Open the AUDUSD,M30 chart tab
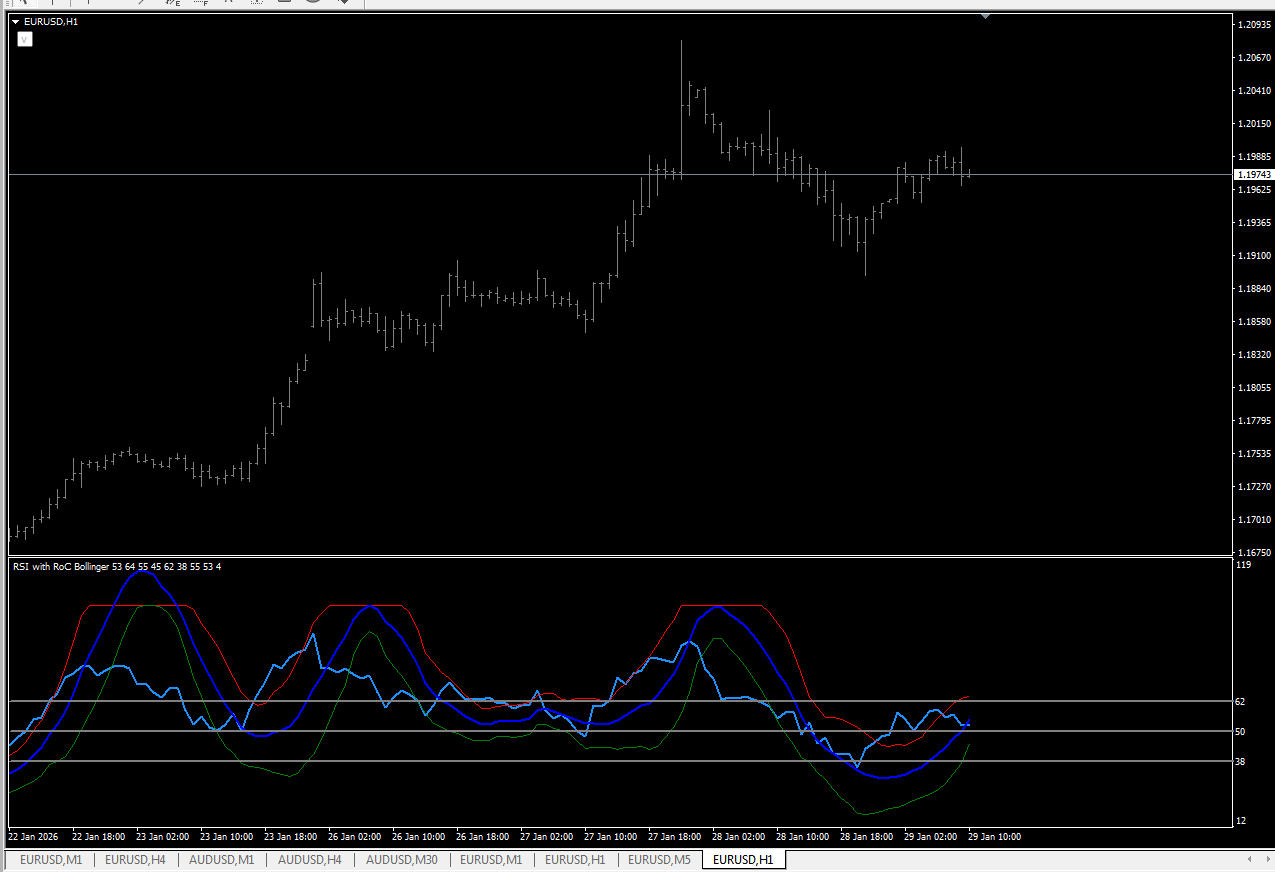This screenshot has height=872, width=1275. tap(402, 859)
